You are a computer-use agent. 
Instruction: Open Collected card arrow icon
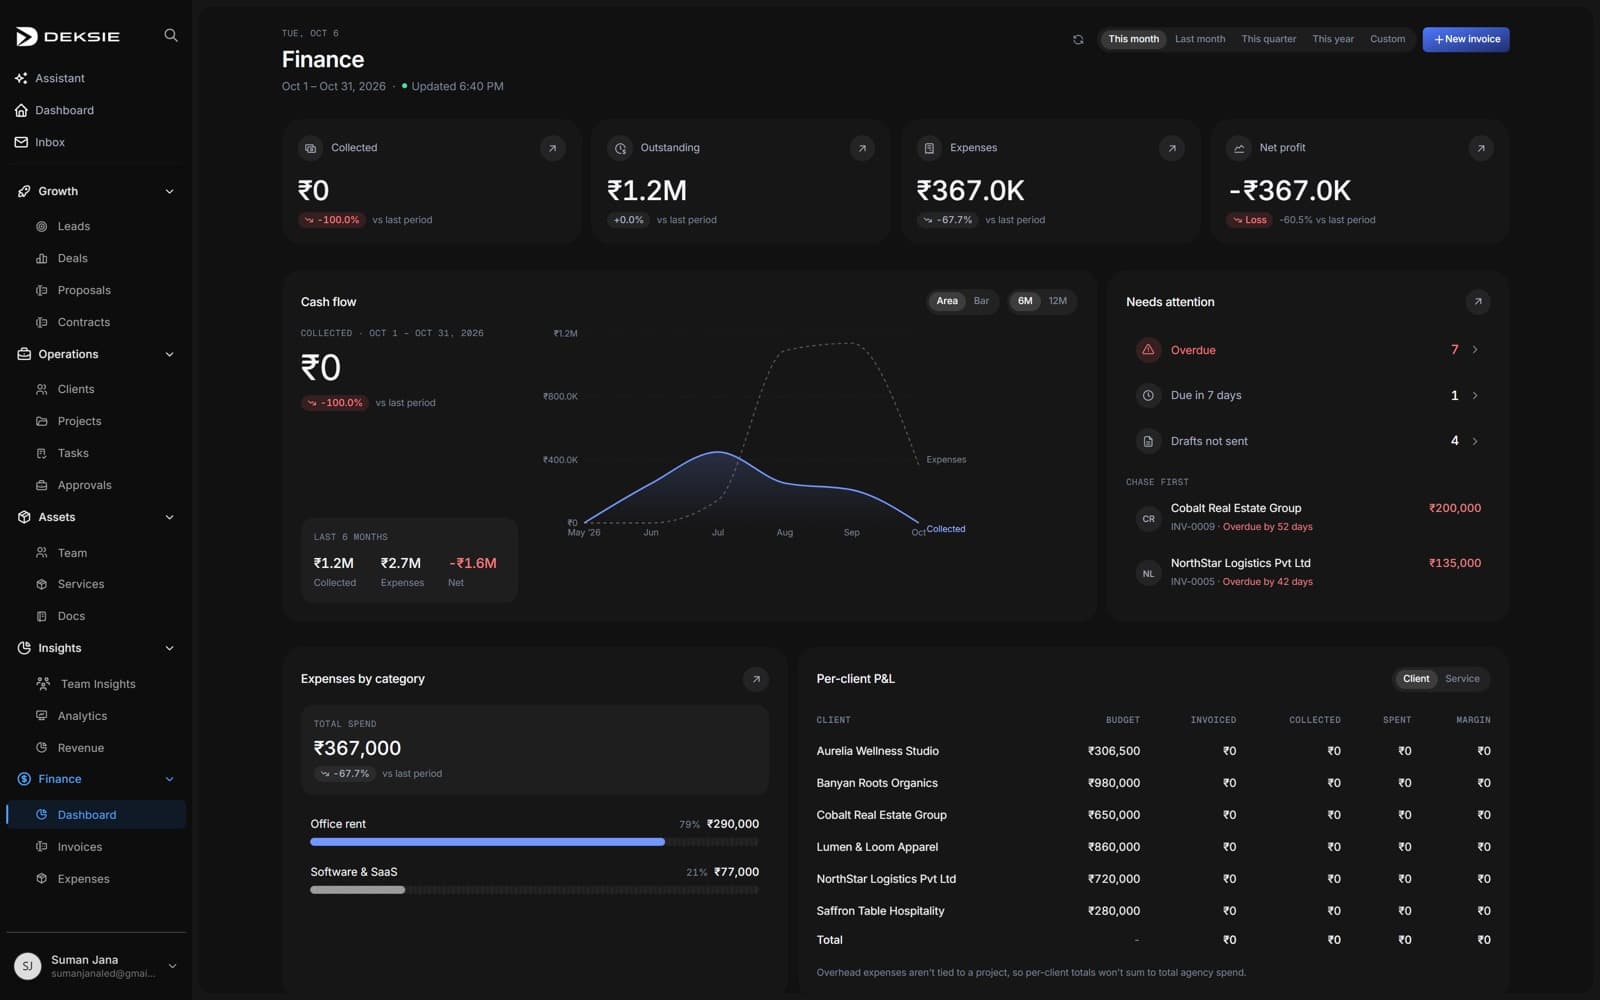pyautogui.click(x=552, y=148)
